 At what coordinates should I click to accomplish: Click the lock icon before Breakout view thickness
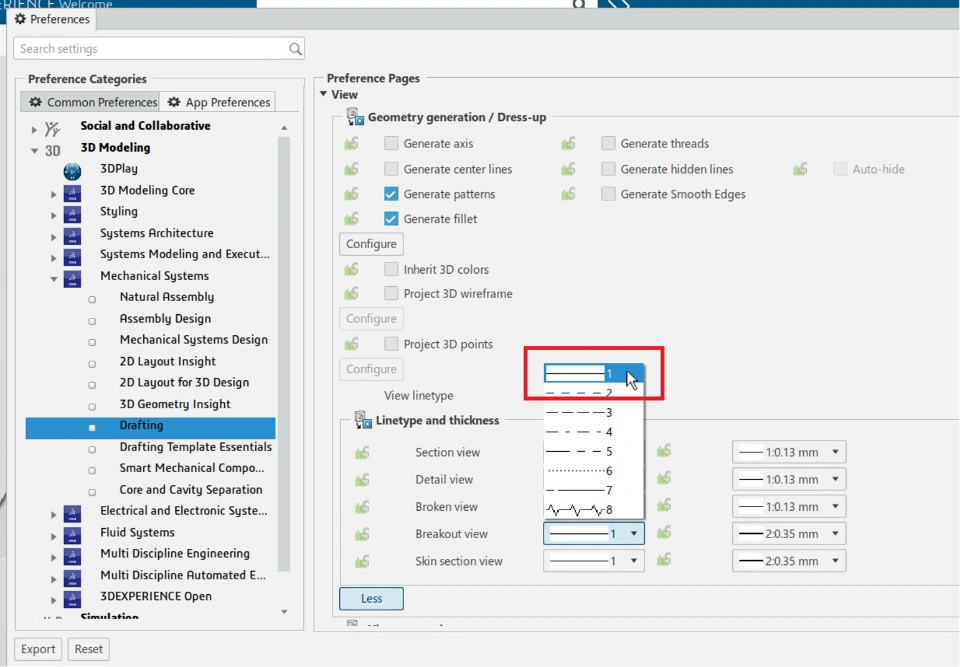(x=664, y=533)
